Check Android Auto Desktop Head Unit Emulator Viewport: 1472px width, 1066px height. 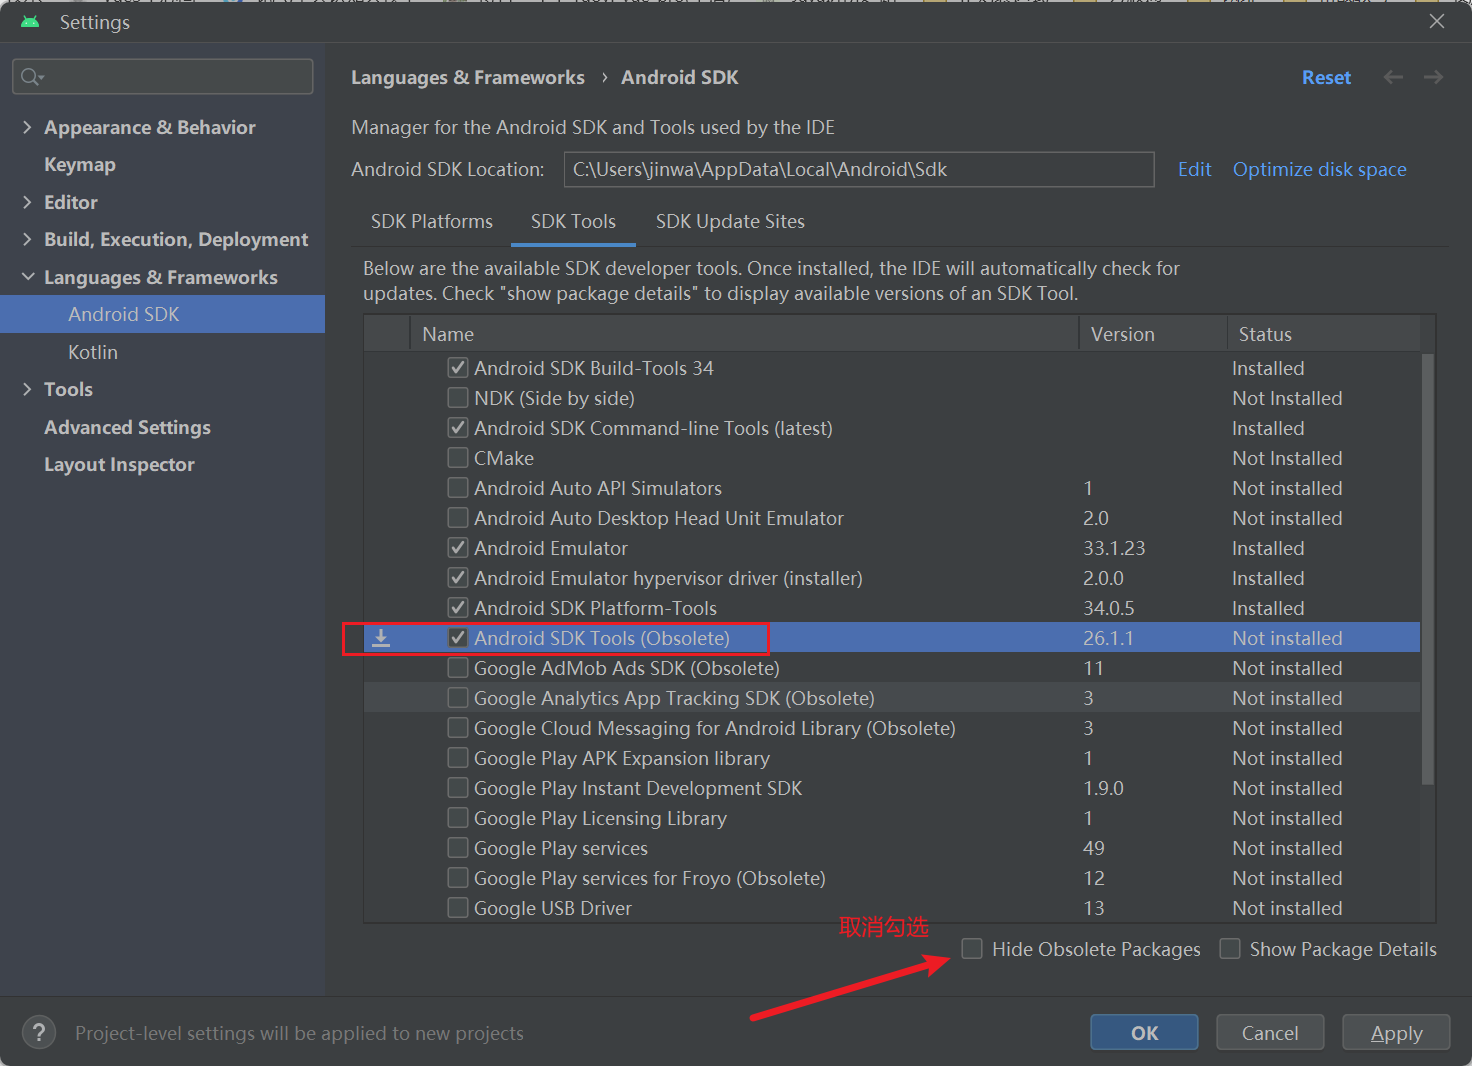click(x=458, y=518)
